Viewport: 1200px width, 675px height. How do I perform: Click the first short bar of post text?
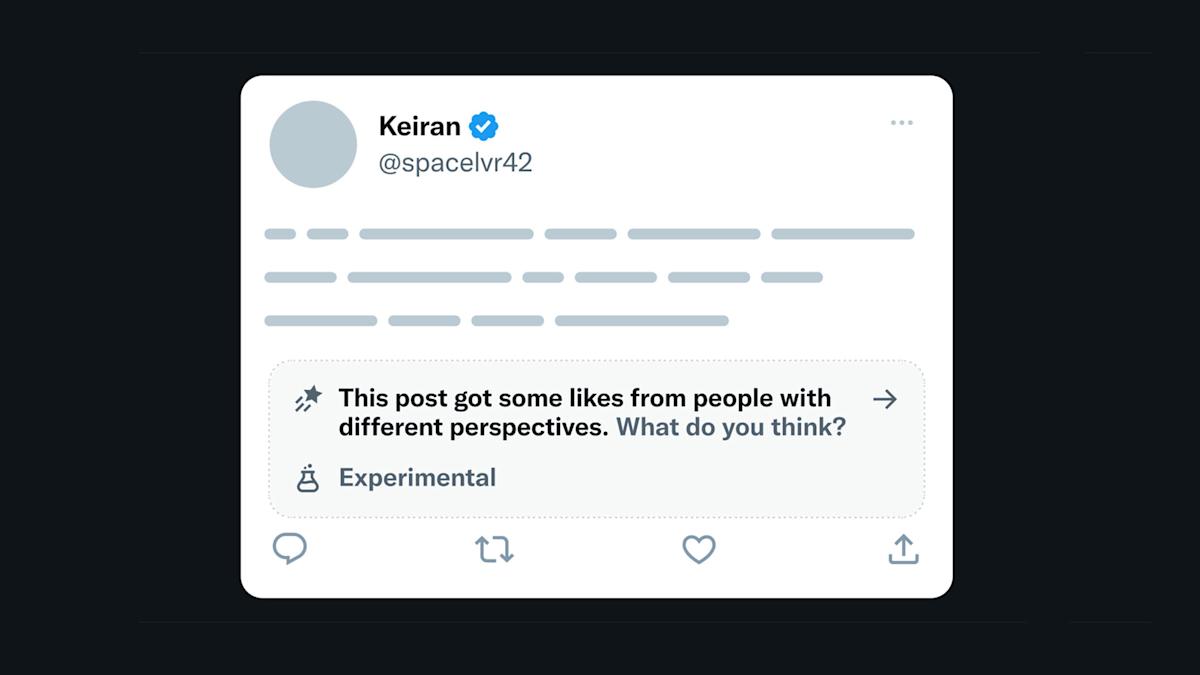click(x=280, y=234)
